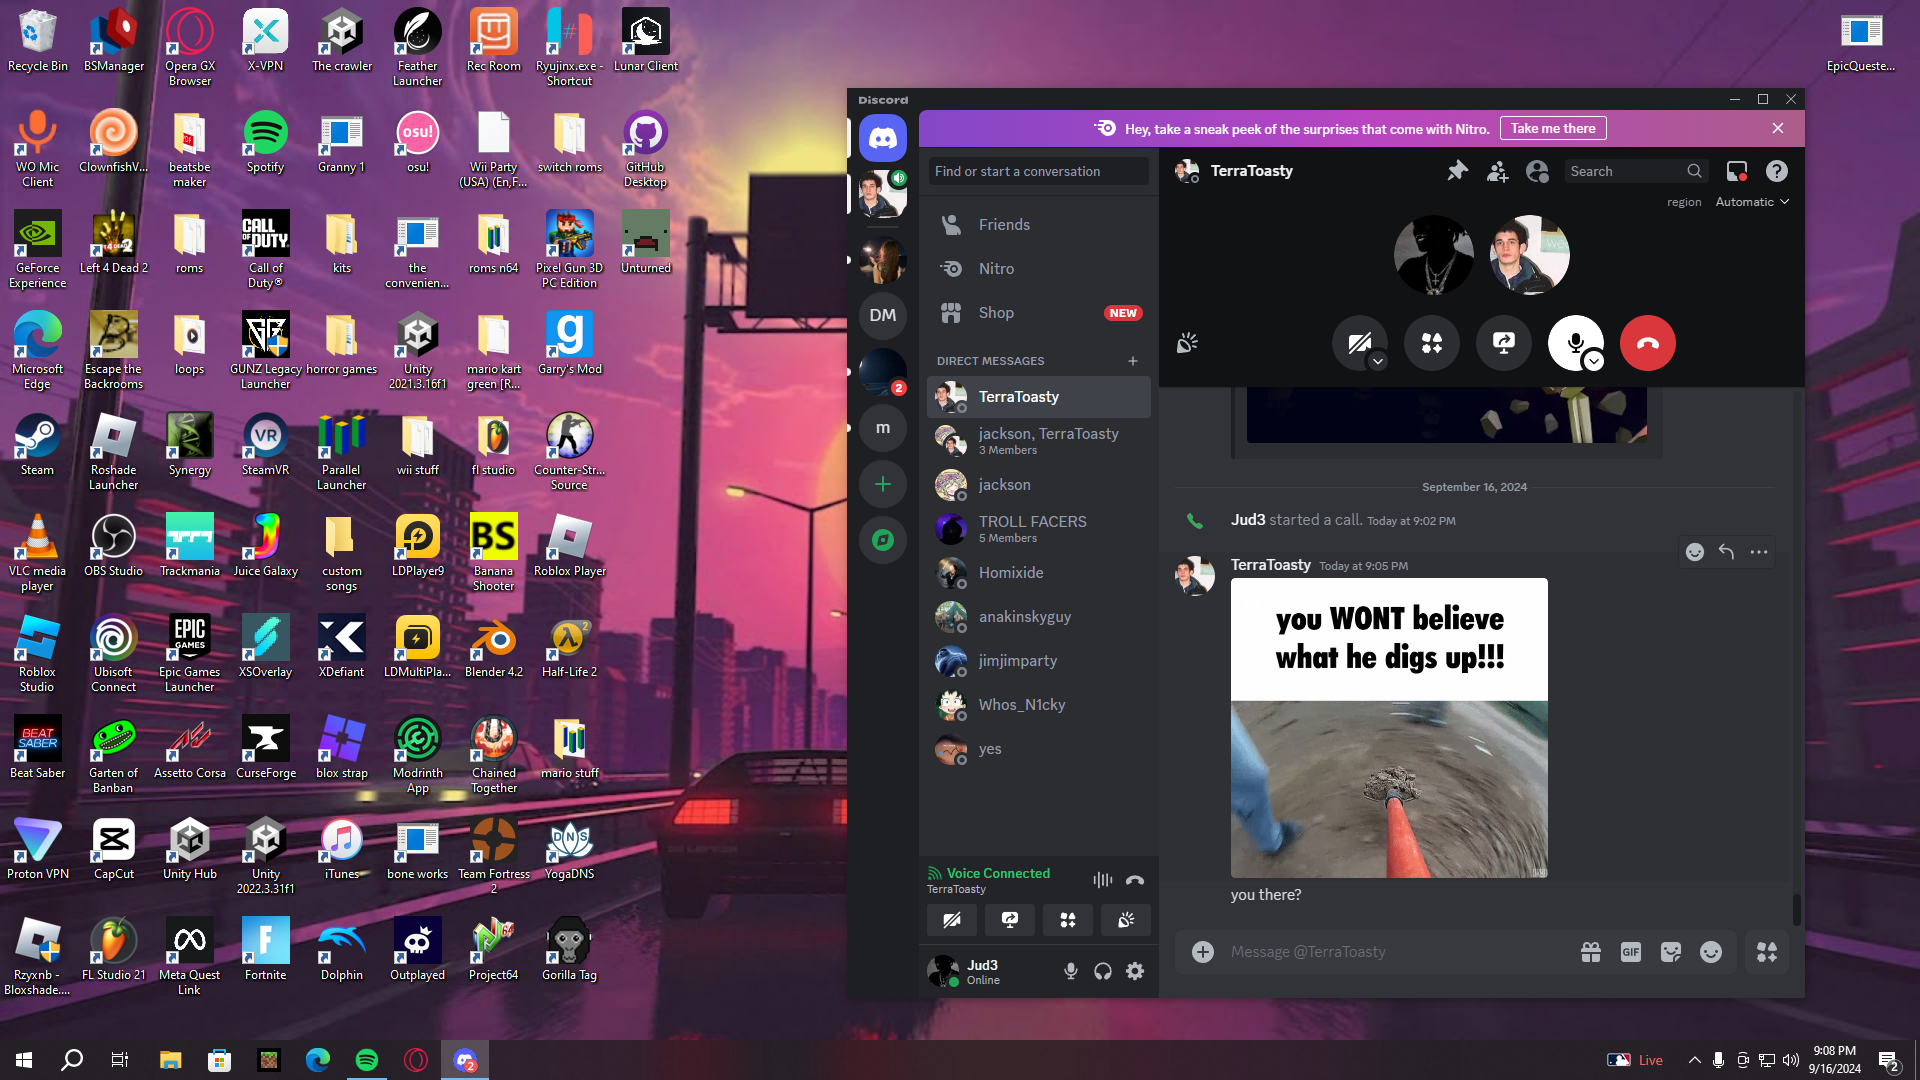The height and width of the screenshot is (1080, 1920).
Task: Open Shop page in Discord
Action: click(x=1038, y=313)
